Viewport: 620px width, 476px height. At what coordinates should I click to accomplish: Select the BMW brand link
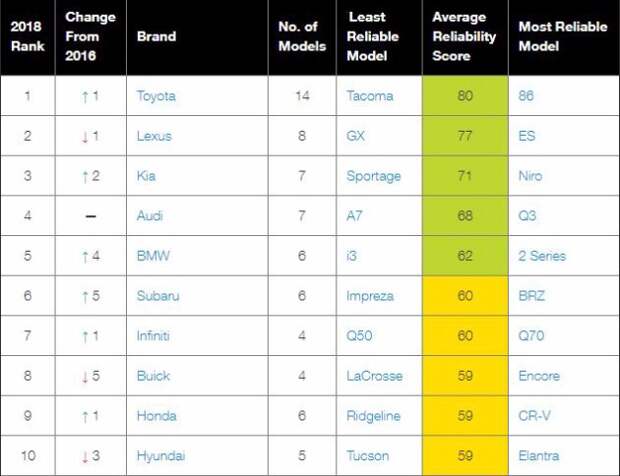[153, 256]
